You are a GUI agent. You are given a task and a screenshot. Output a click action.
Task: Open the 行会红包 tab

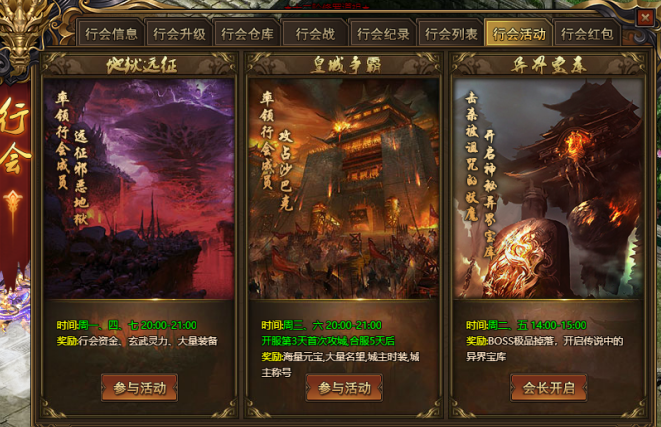coord(587,33)
